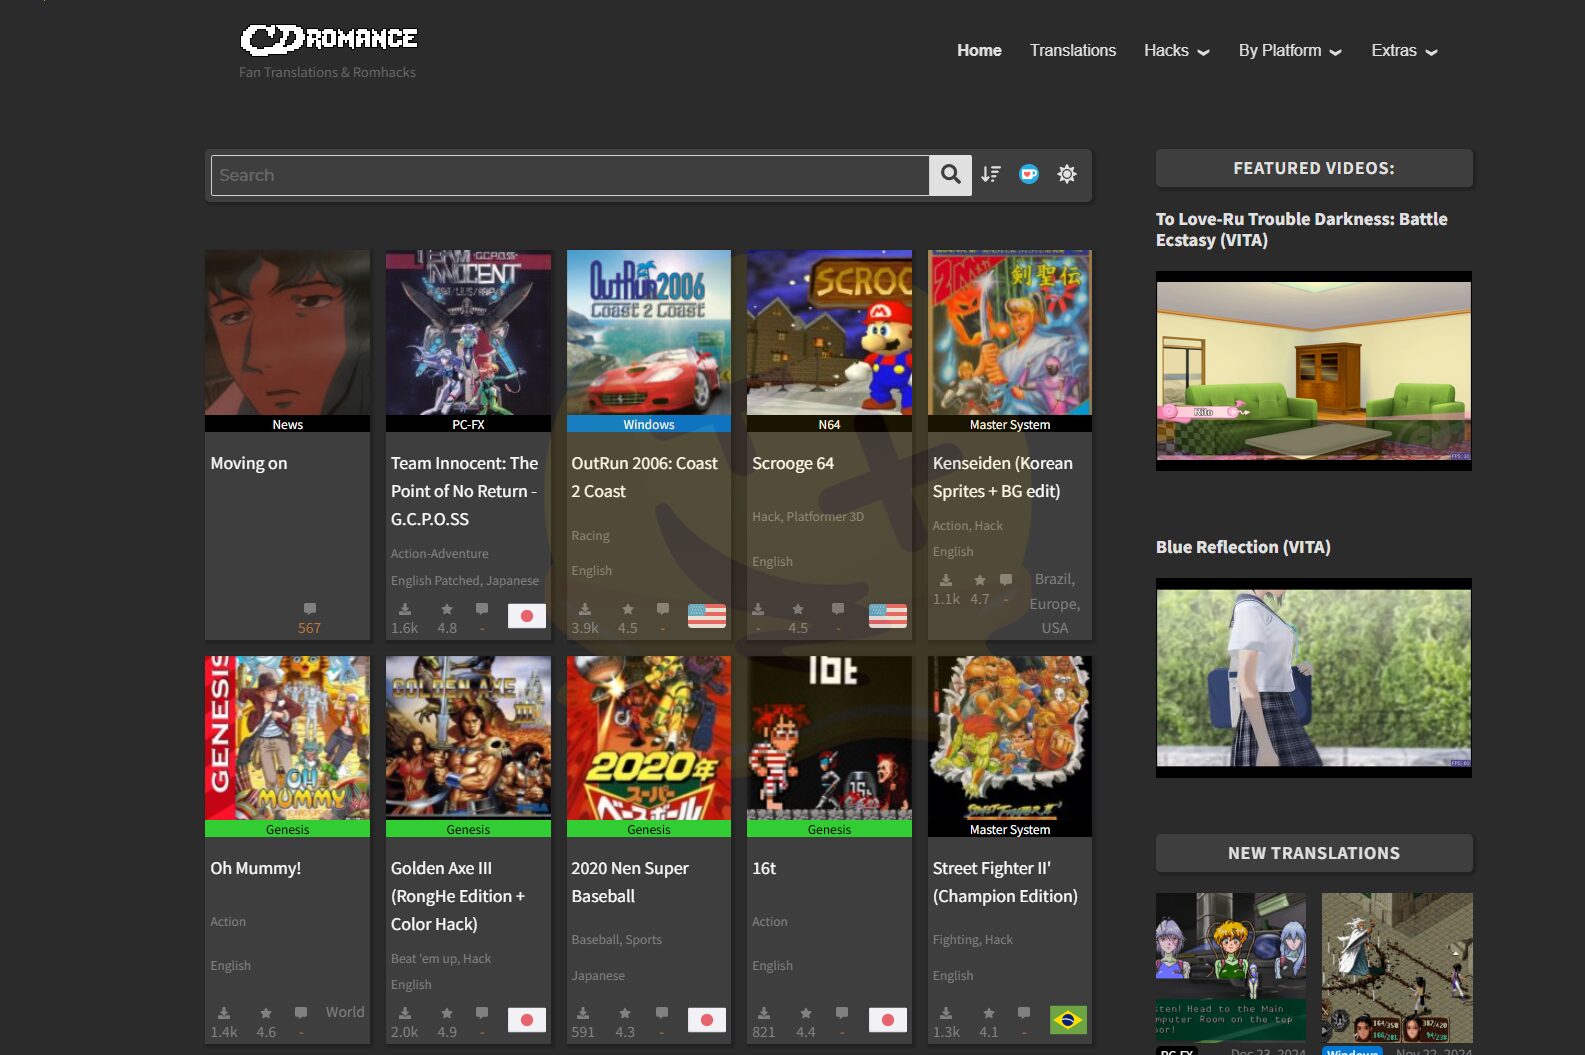The image size is (1585, 1055).
Task: Click Japan flag on 16t card
Action: coord(888,1020)
